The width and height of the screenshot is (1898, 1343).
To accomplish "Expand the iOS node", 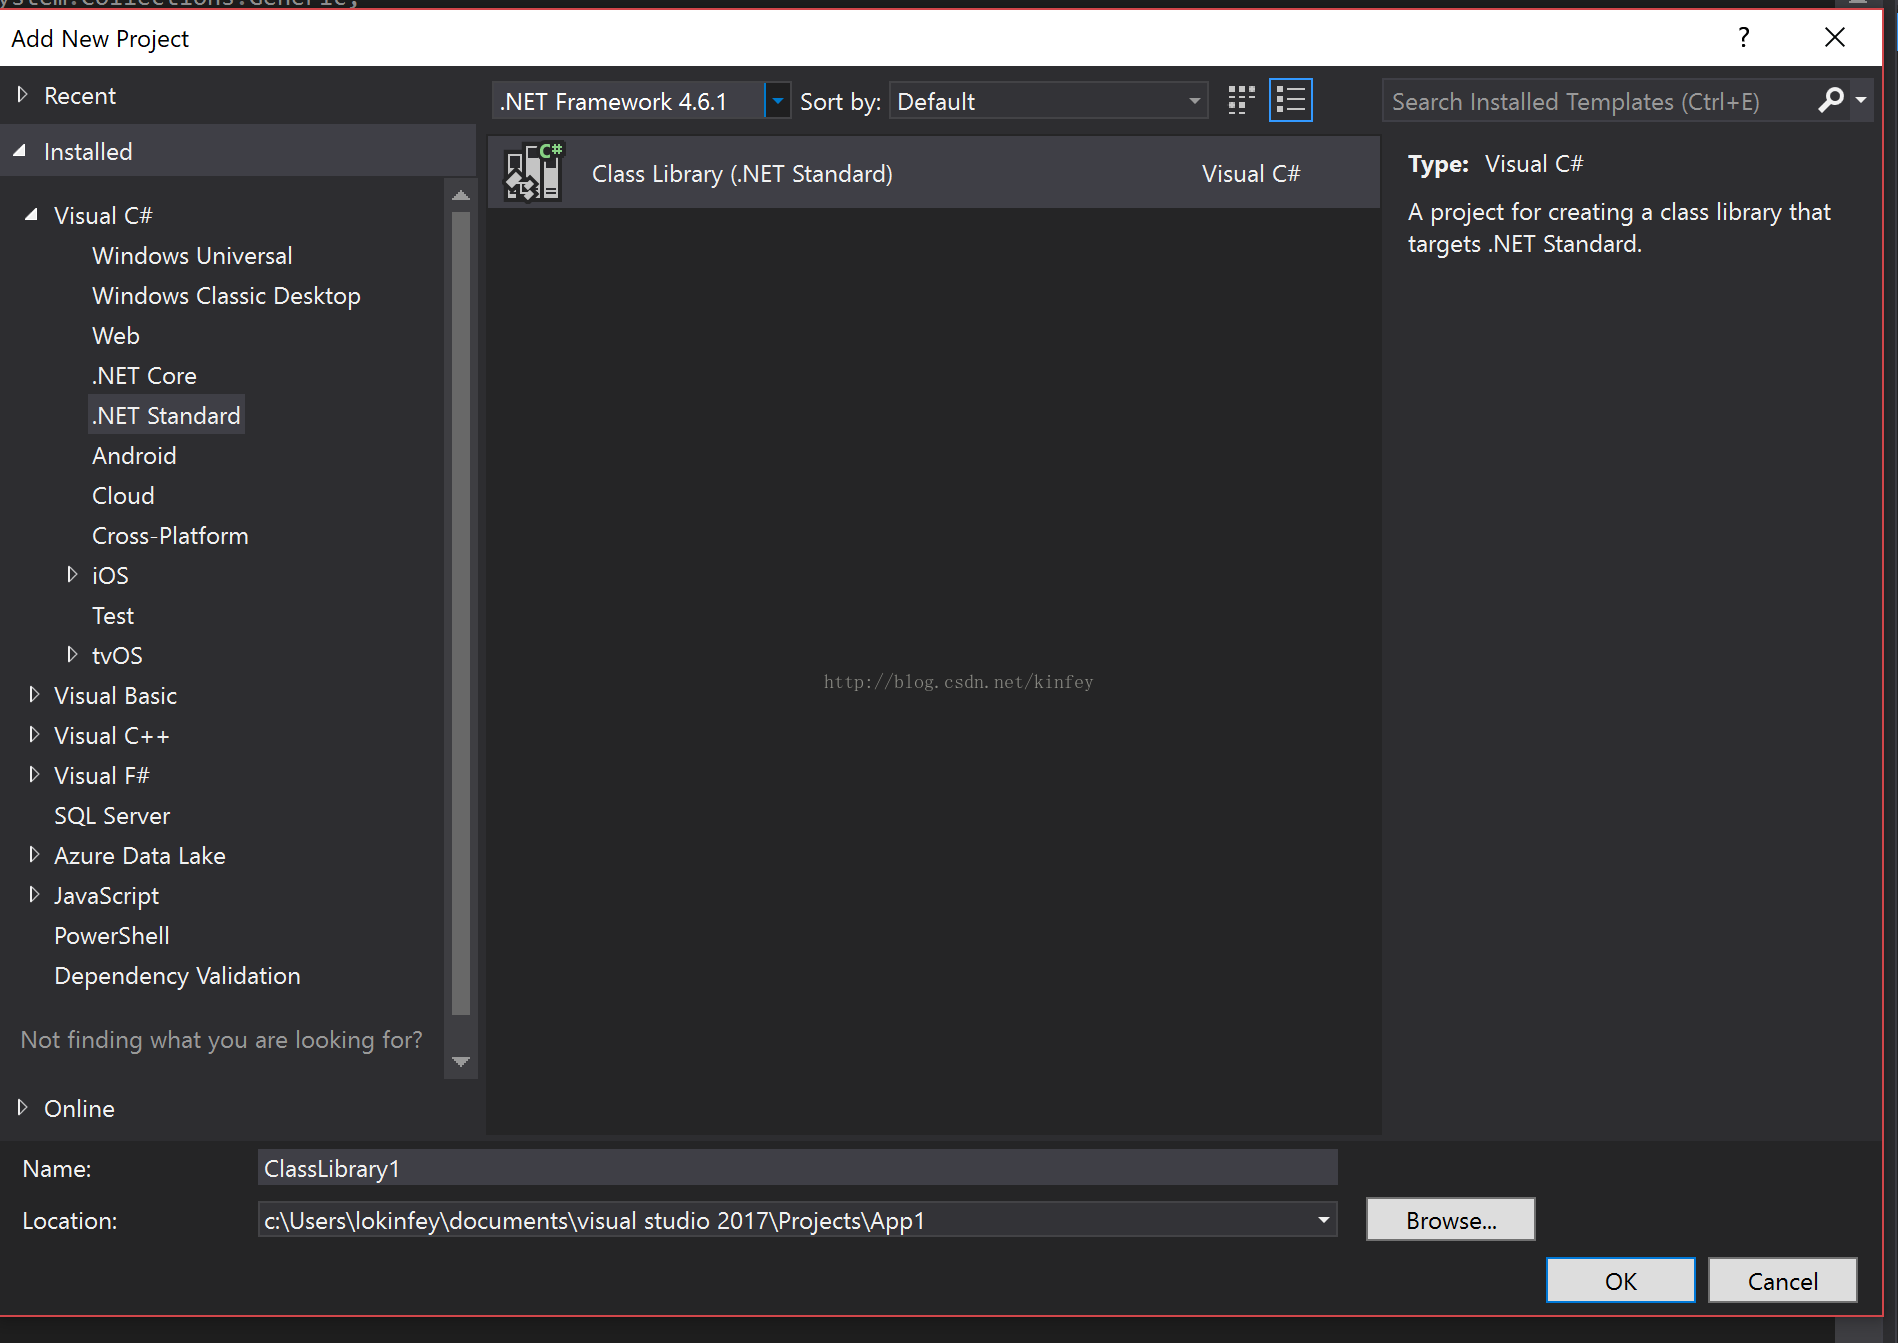I will 72,574.
